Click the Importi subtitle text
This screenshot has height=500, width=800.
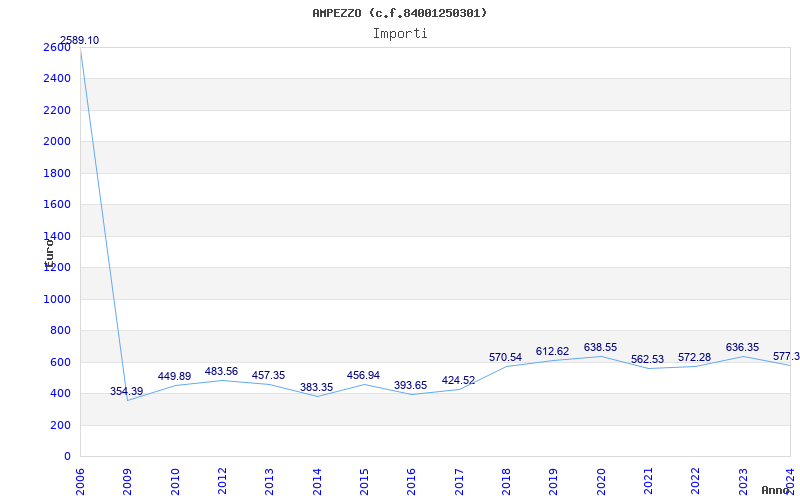point(400,33)
